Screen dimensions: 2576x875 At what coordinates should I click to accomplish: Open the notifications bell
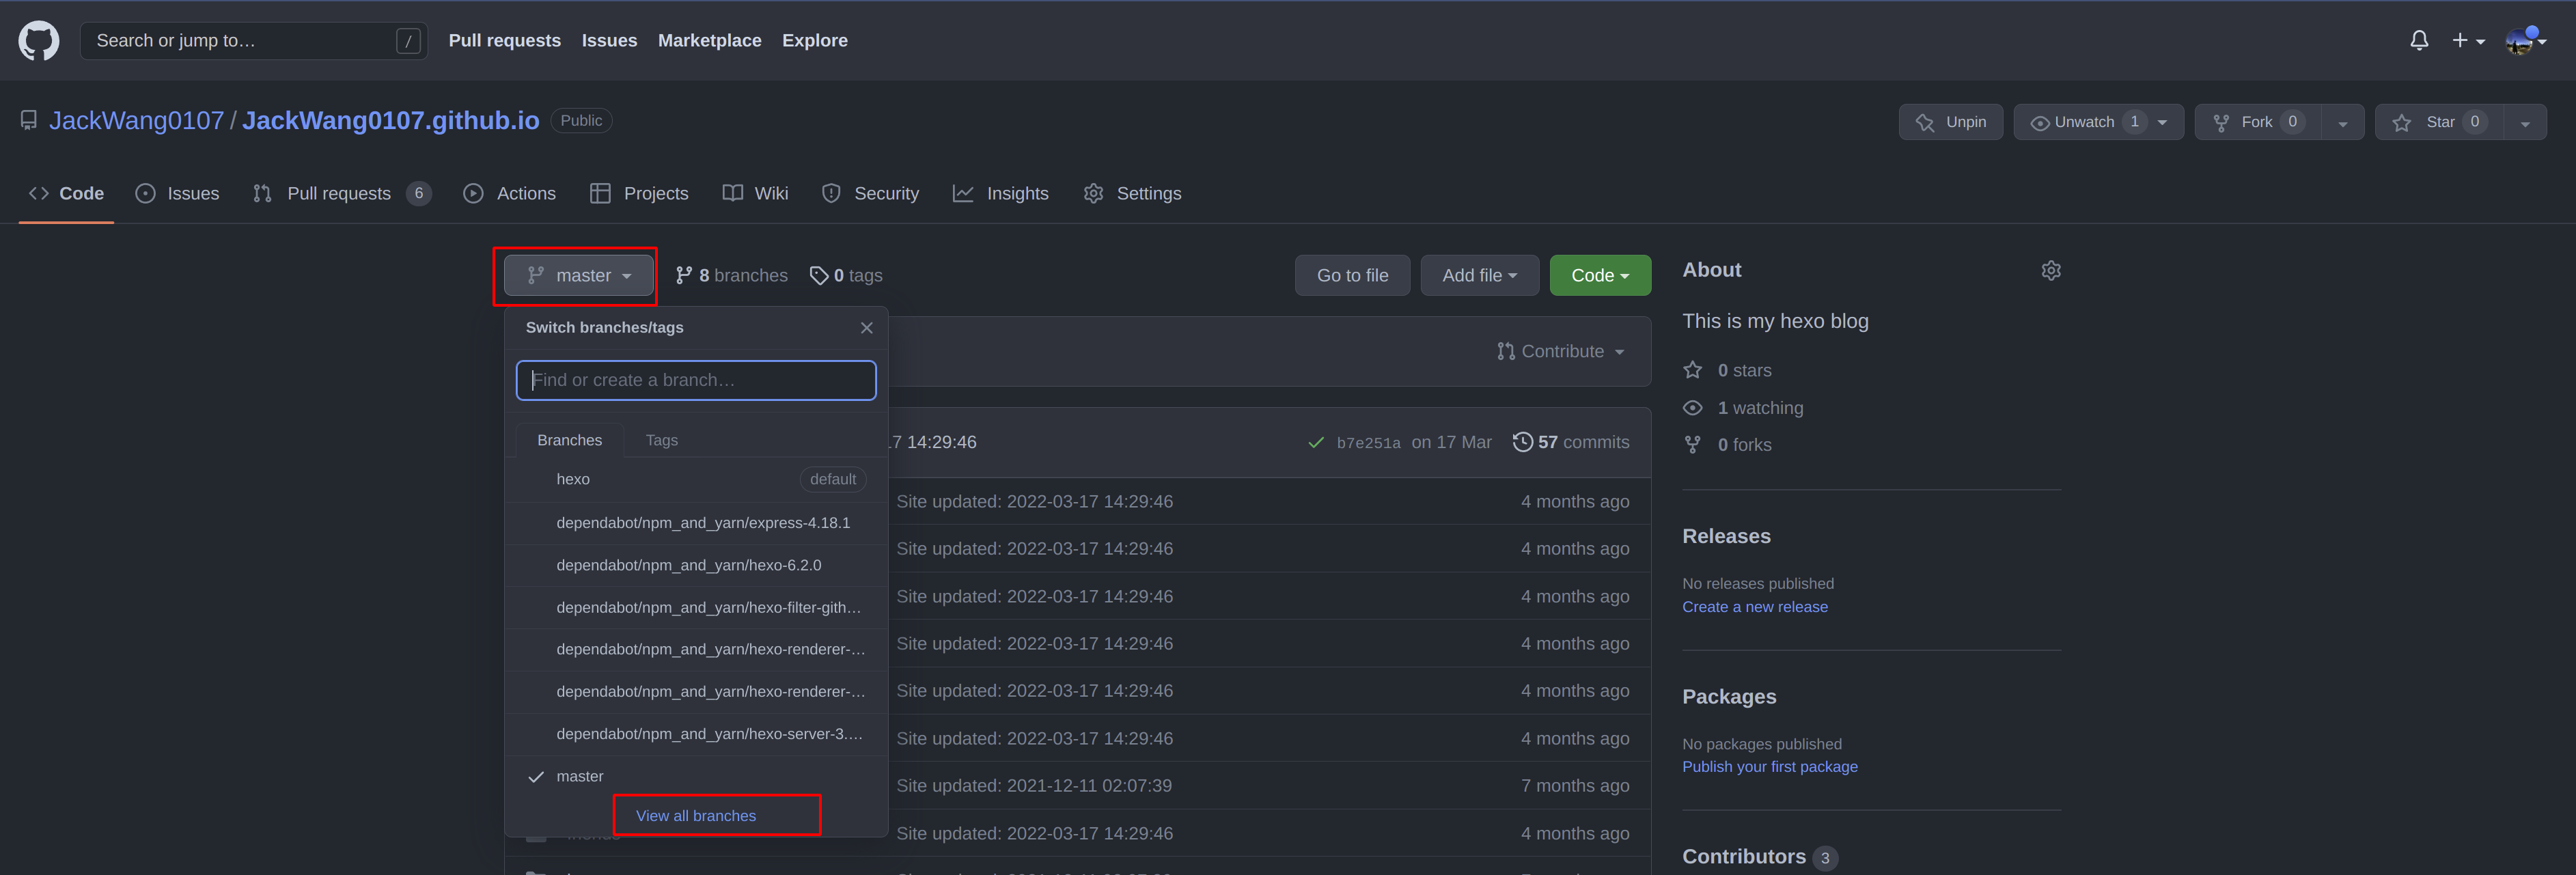click(2419, 41)
